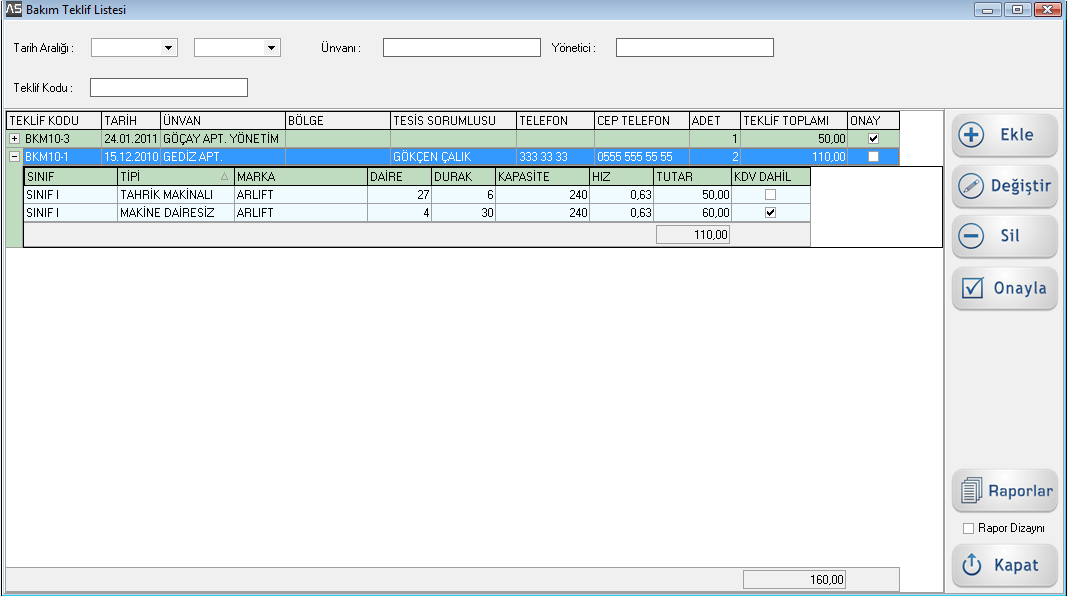
Task: Expand the BKM10-3 row details
Action: tap(14, 138)
